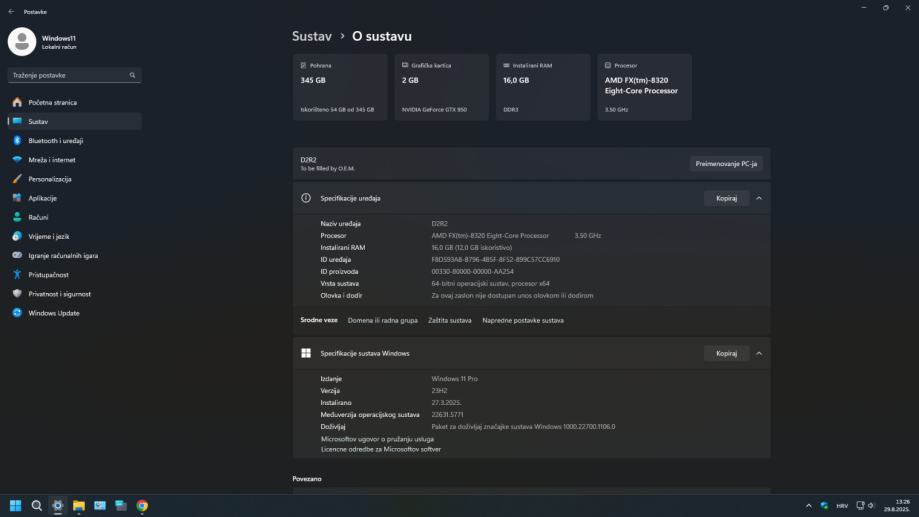Click the Pristupačnost accessibility icon
This screenshot has height=517, width=919.
pyautogui.click(x=17, y=275)
